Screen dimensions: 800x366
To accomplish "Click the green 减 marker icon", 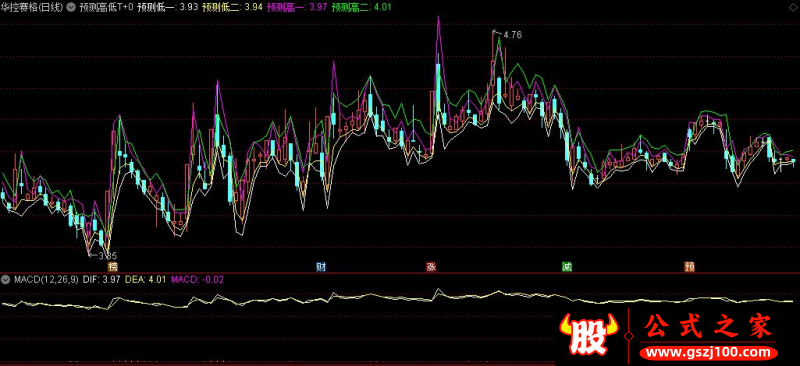I will click(x=567, y=267).
